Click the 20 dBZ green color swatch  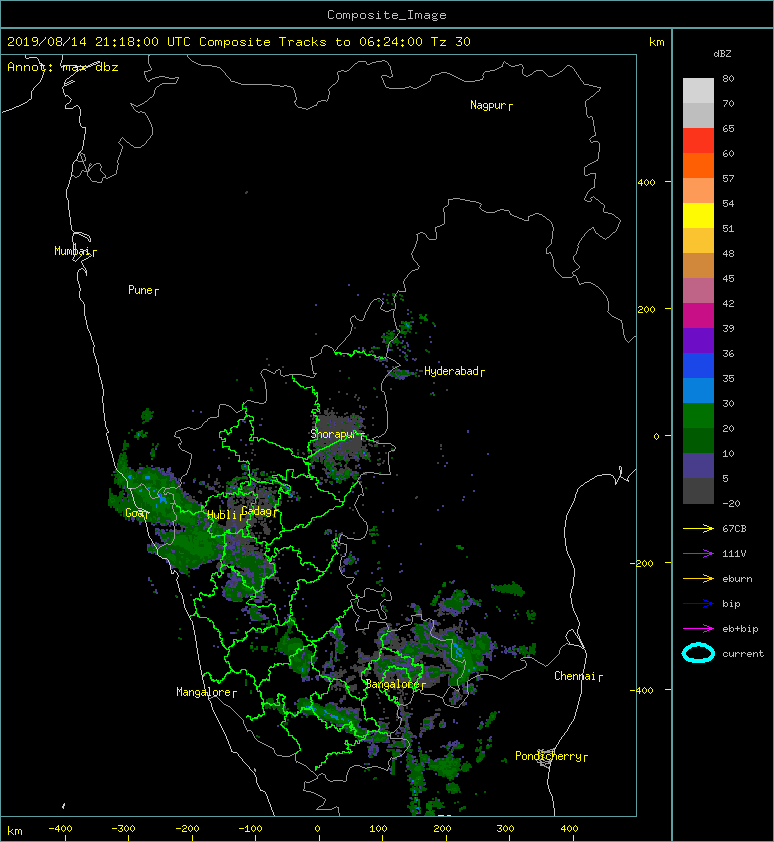coord(698,440)
